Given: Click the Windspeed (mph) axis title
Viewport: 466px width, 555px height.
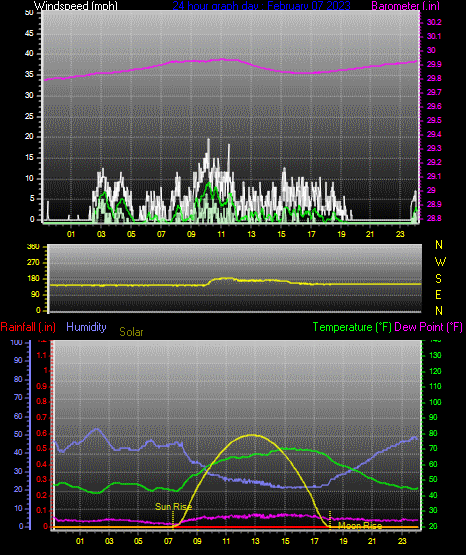Looking at the screenshot, I should coord(75,5).
